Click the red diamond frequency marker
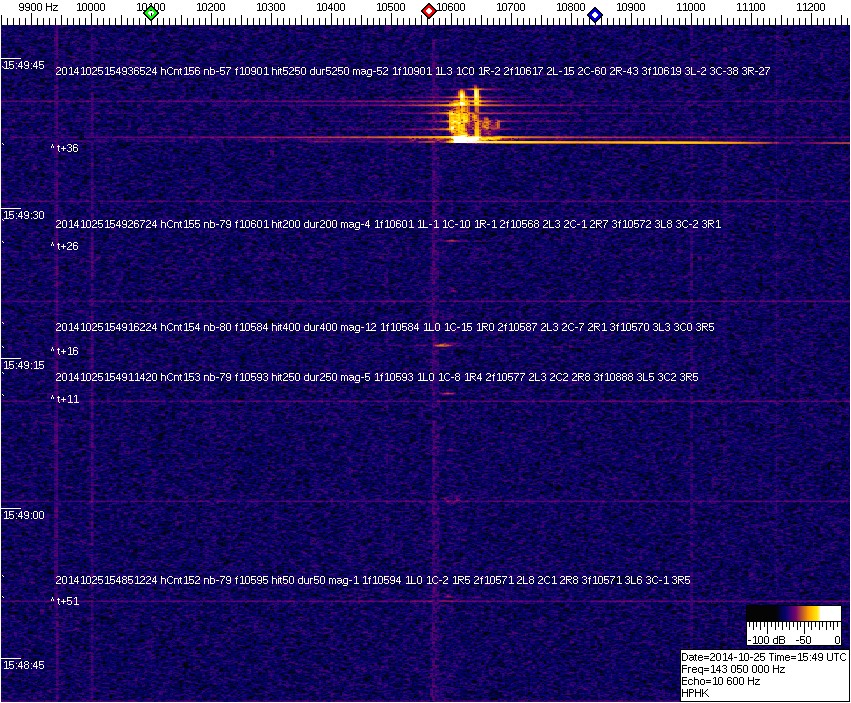This screenshot has width=851, height=703. click(429, 11)
